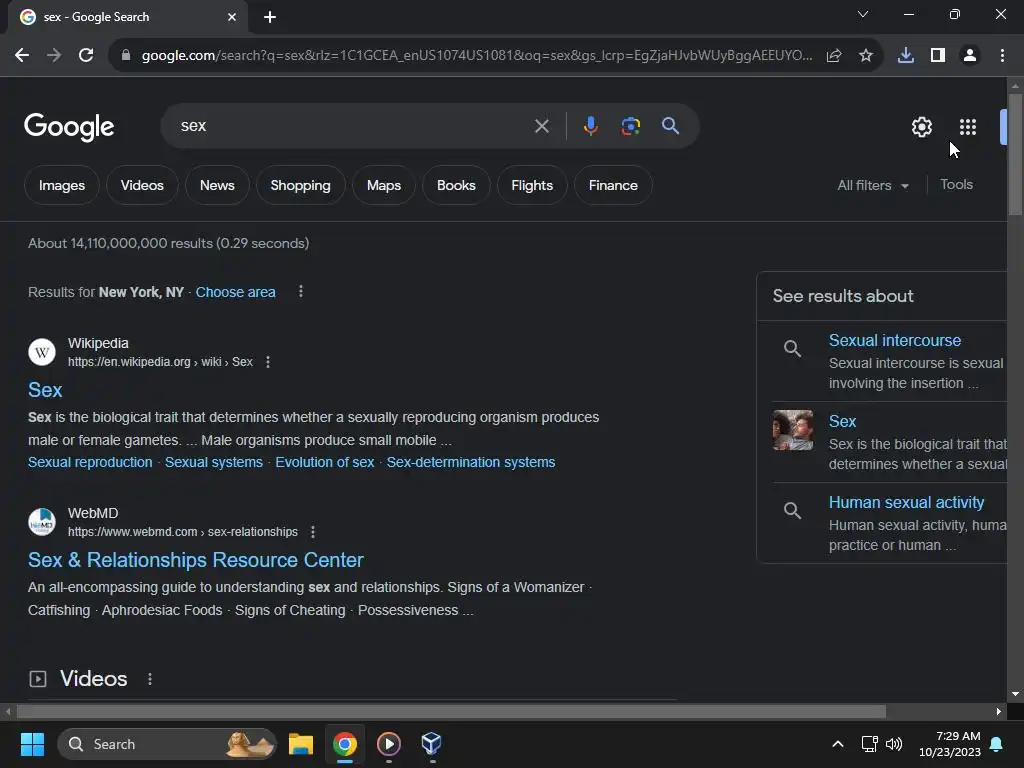Open the Sexual systems sublink
The width and height of the screenshot is (1024, 768).
click(x=214, y=462)
